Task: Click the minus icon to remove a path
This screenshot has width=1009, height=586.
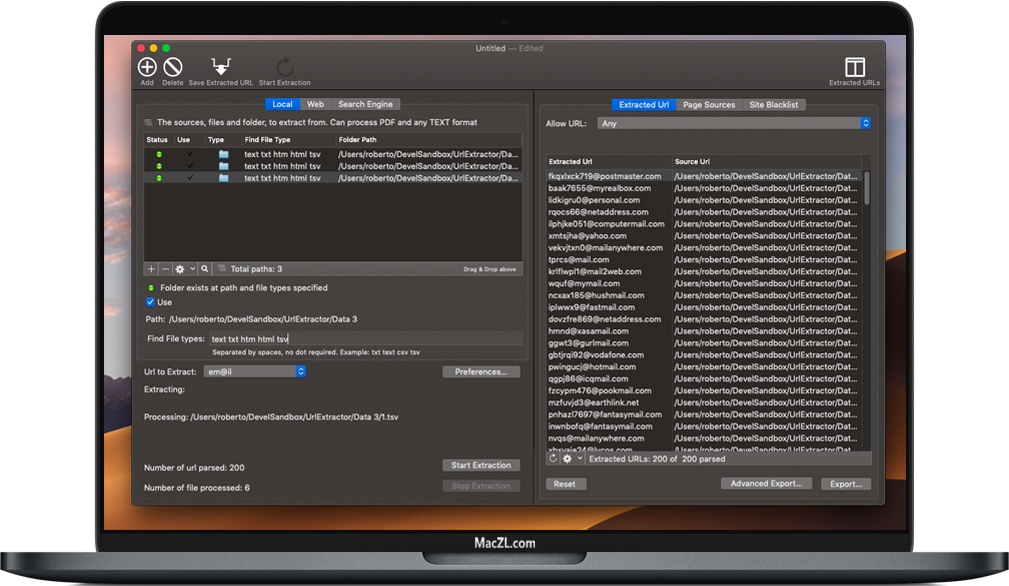Action: (164, 268)
